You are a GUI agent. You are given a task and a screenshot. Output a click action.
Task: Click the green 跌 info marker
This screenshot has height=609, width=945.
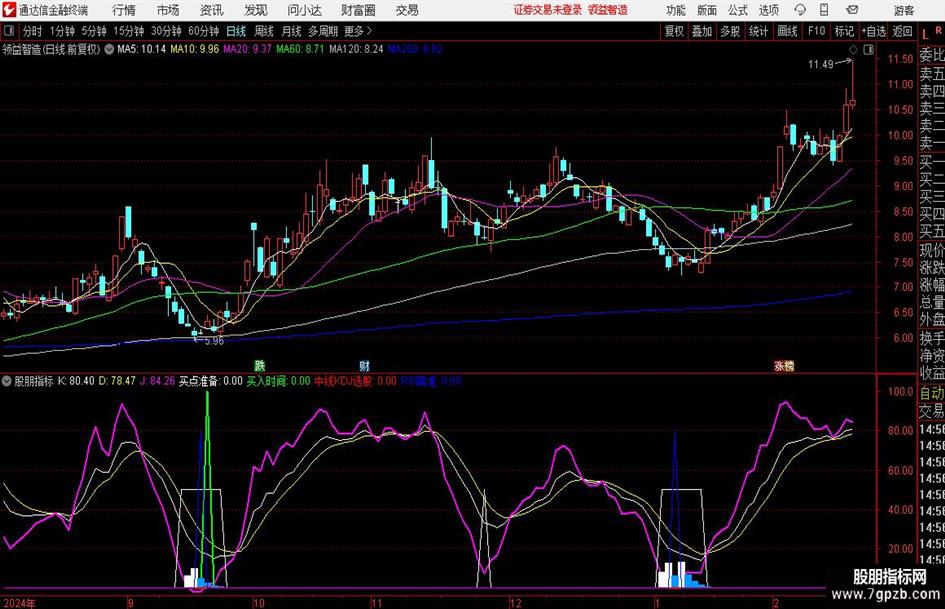tap(259, 366)
